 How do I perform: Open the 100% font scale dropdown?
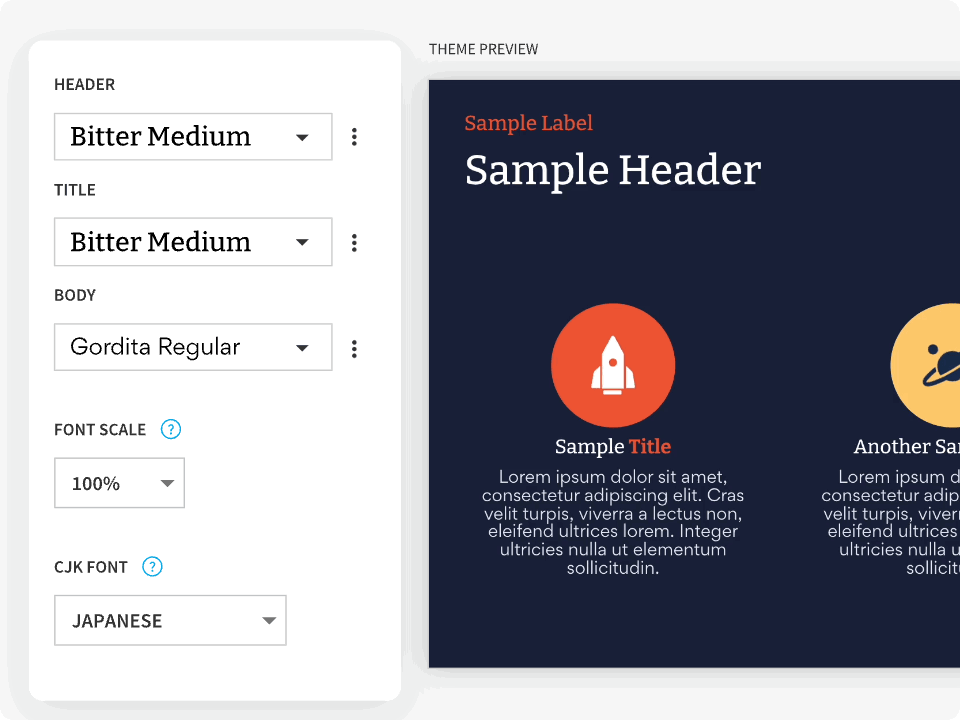tap(119, 483)
